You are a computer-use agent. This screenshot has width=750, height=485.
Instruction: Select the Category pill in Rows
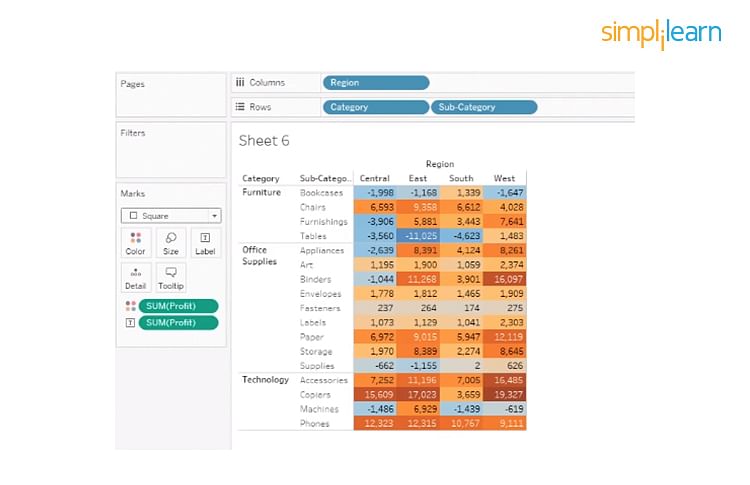point(376,107)
